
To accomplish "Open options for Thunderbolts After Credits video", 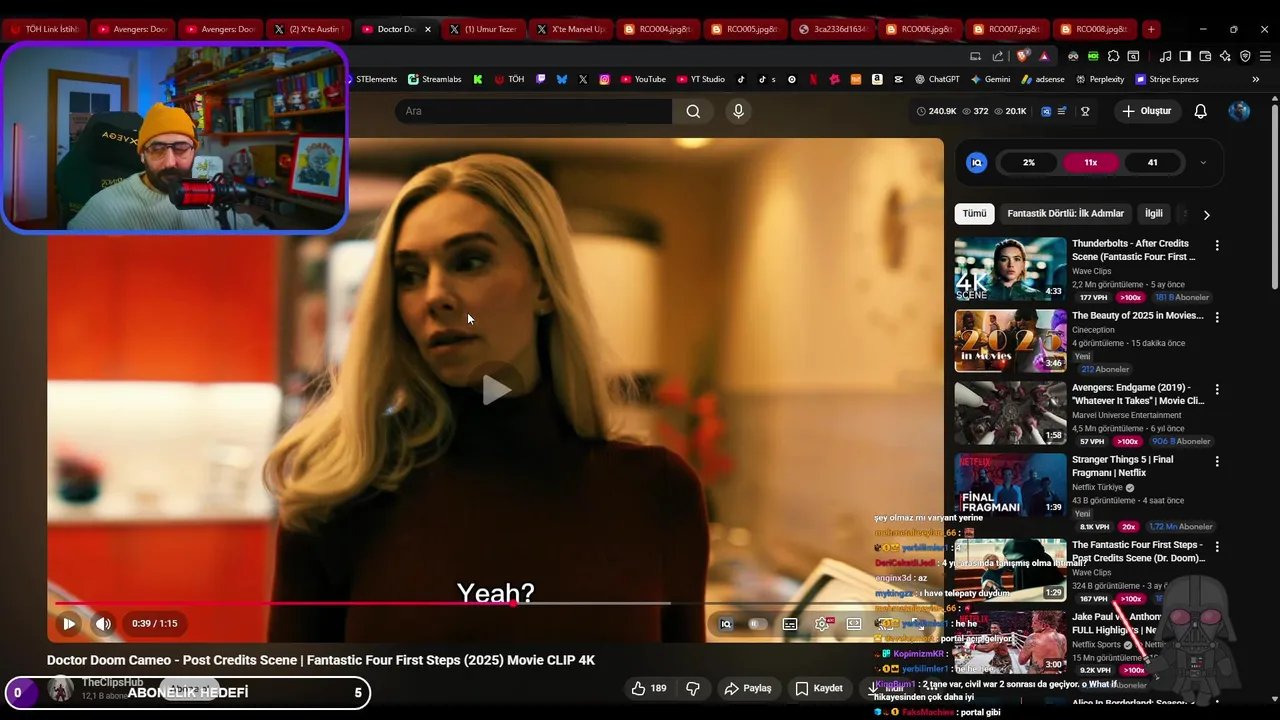I will [x=1217, y=245].
